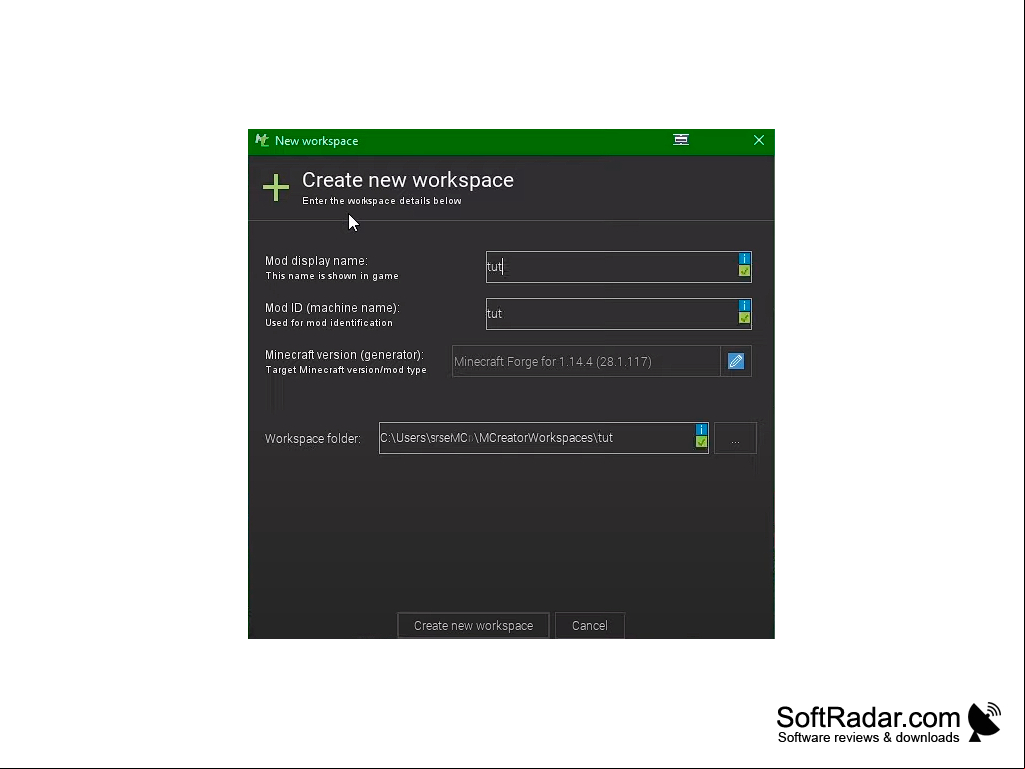Viewport: 1025px width, 769px height.
Task: Click the Create new workspace button
Action: 473,626
